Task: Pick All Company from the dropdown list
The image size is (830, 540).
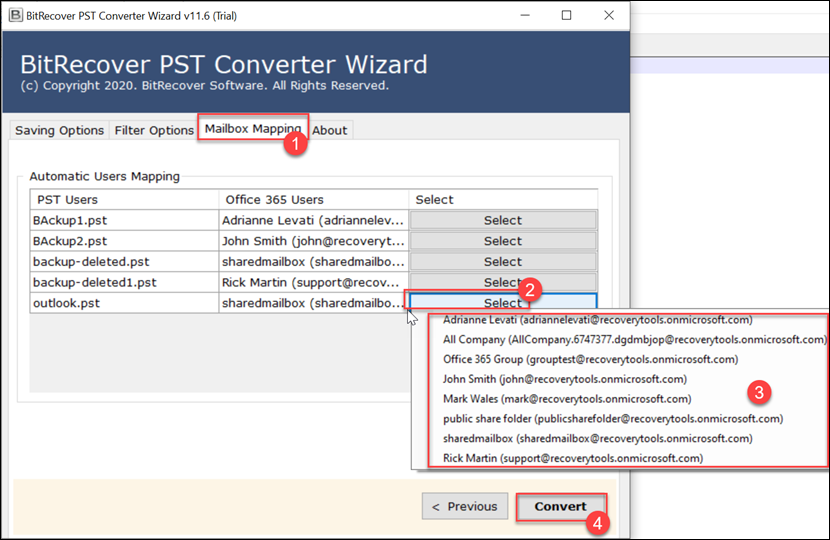Action: point(634,340)
